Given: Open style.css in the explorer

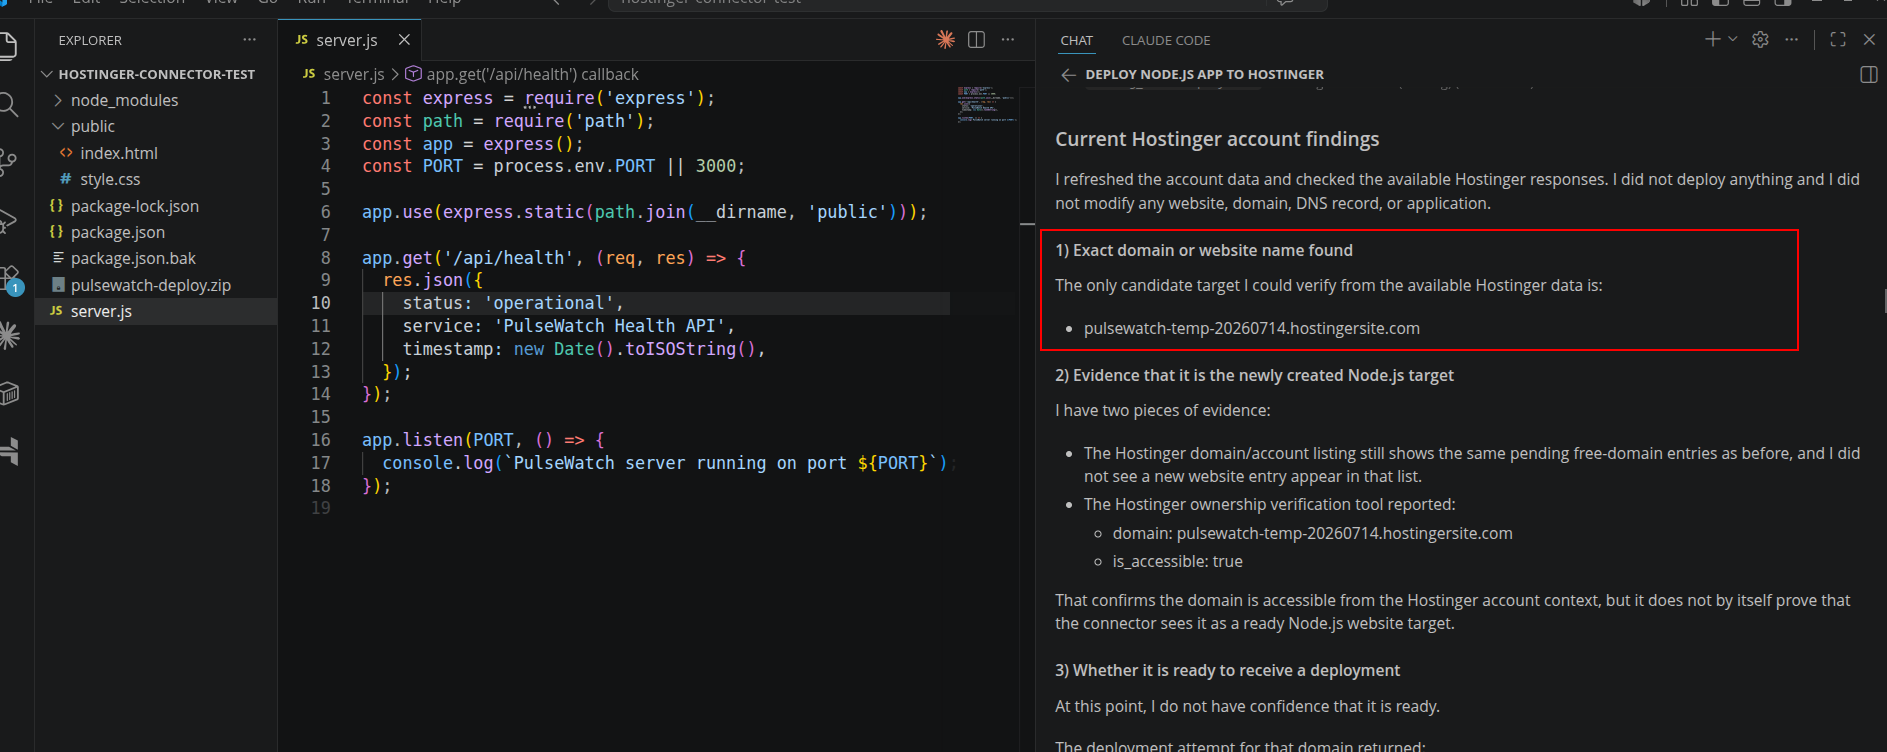Looking at the screenshot, I should pyautogui.click(x=156, y=179).
